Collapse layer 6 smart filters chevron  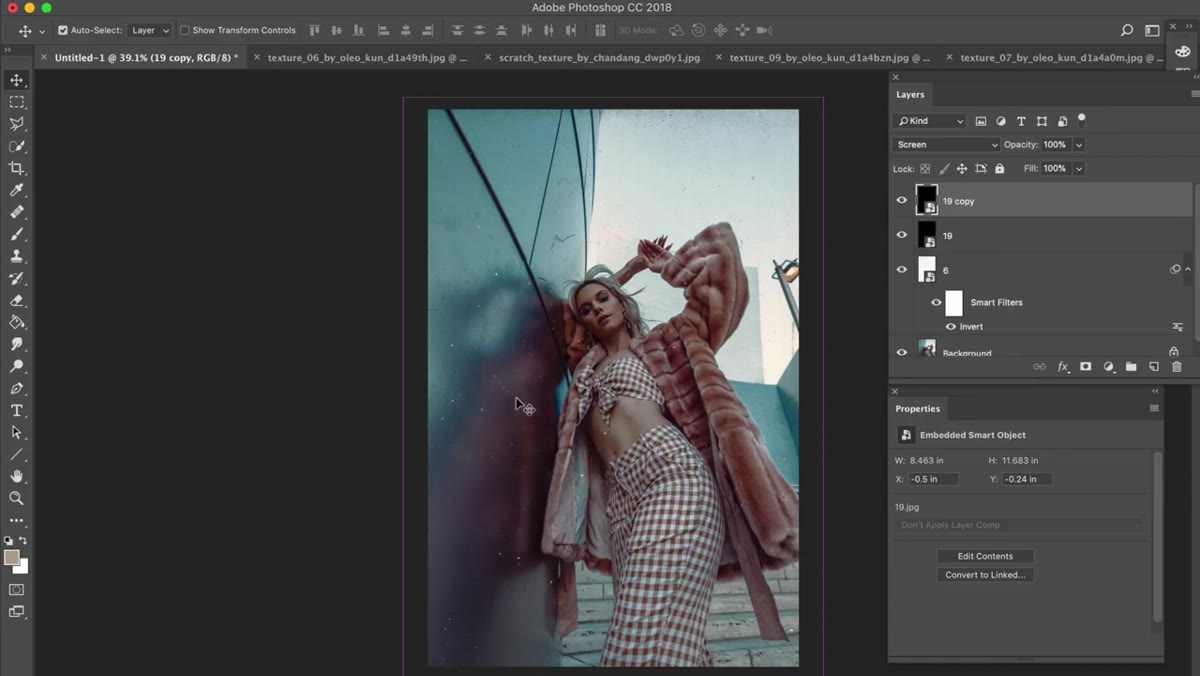click(1188, 270)
